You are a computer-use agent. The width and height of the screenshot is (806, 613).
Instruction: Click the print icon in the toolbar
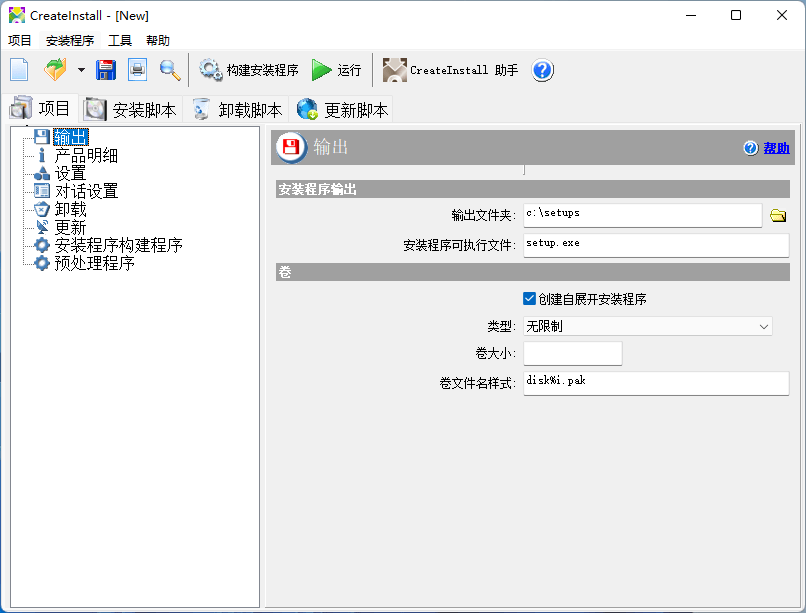coord(137,70)
